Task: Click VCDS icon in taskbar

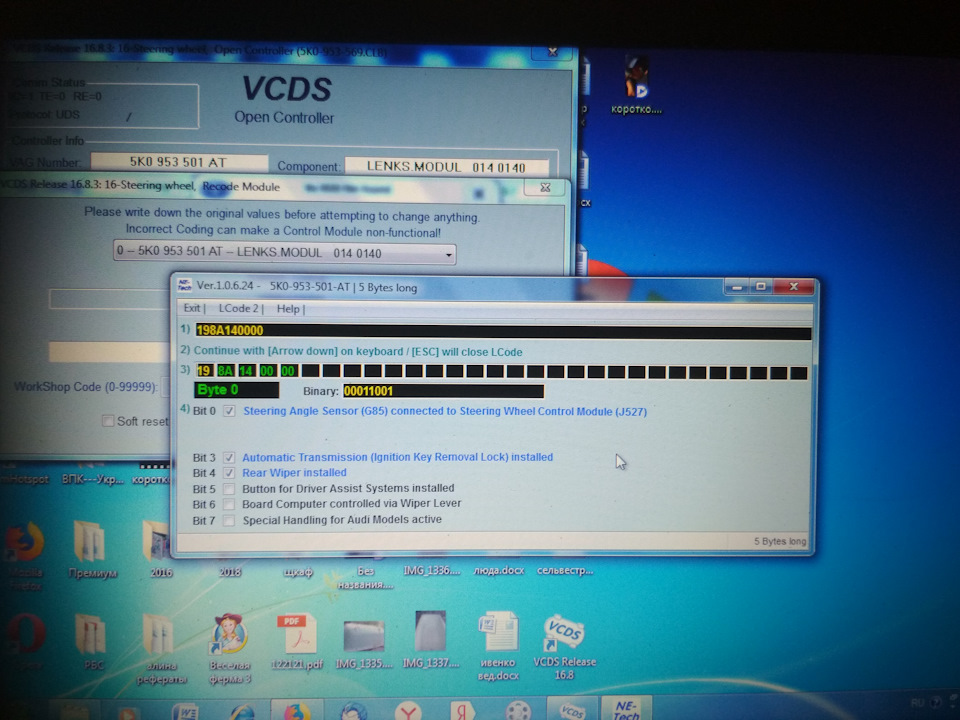Action: (572, 710)
